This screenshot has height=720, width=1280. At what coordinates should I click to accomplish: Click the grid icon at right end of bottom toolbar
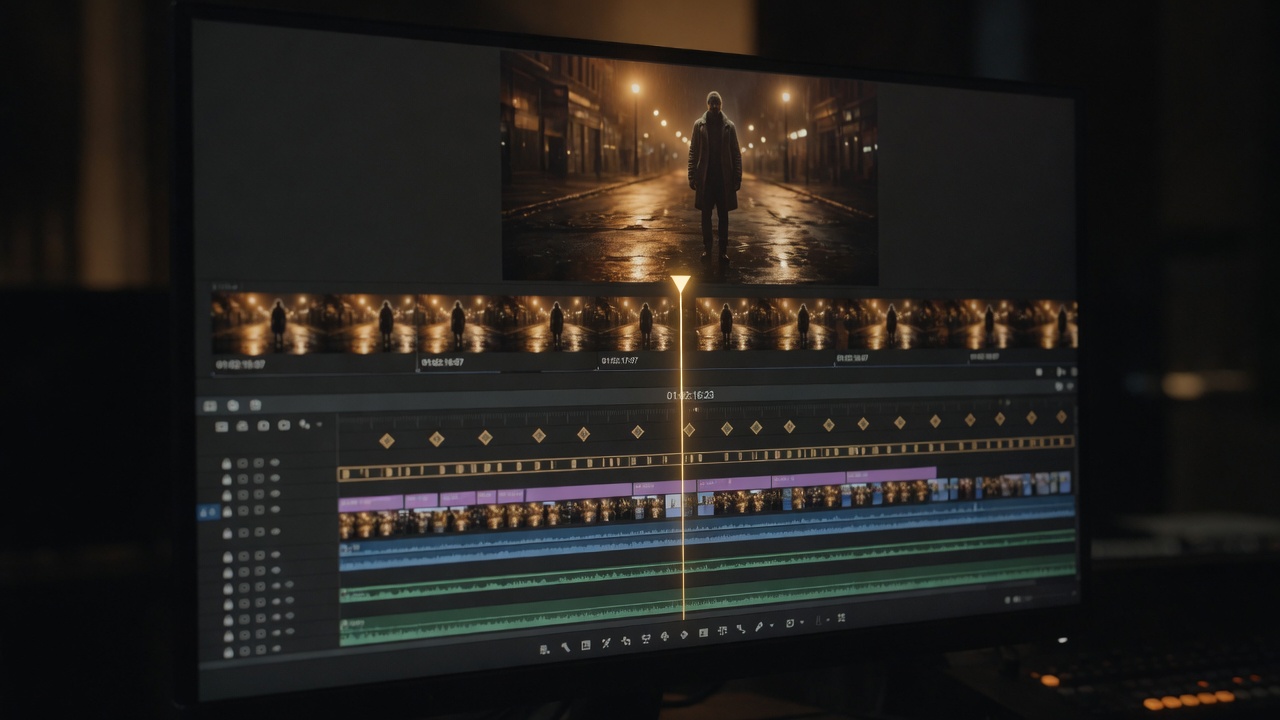pyautogui.click(x=841, y=618)
